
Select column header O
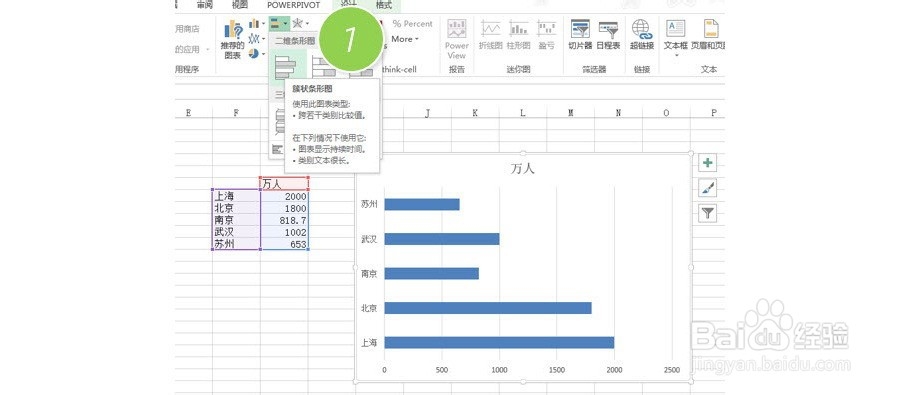point(666,113)
